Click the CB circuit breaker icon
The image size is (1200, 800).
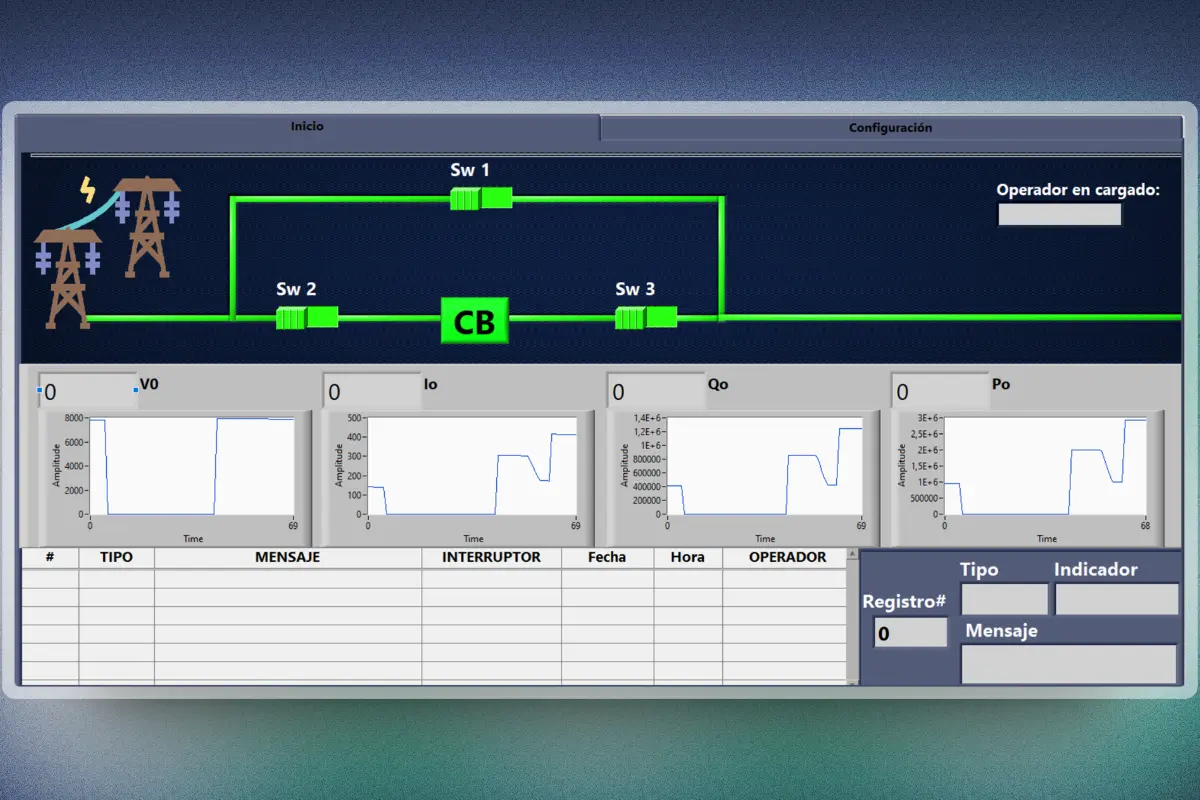(x=474, y=321)
